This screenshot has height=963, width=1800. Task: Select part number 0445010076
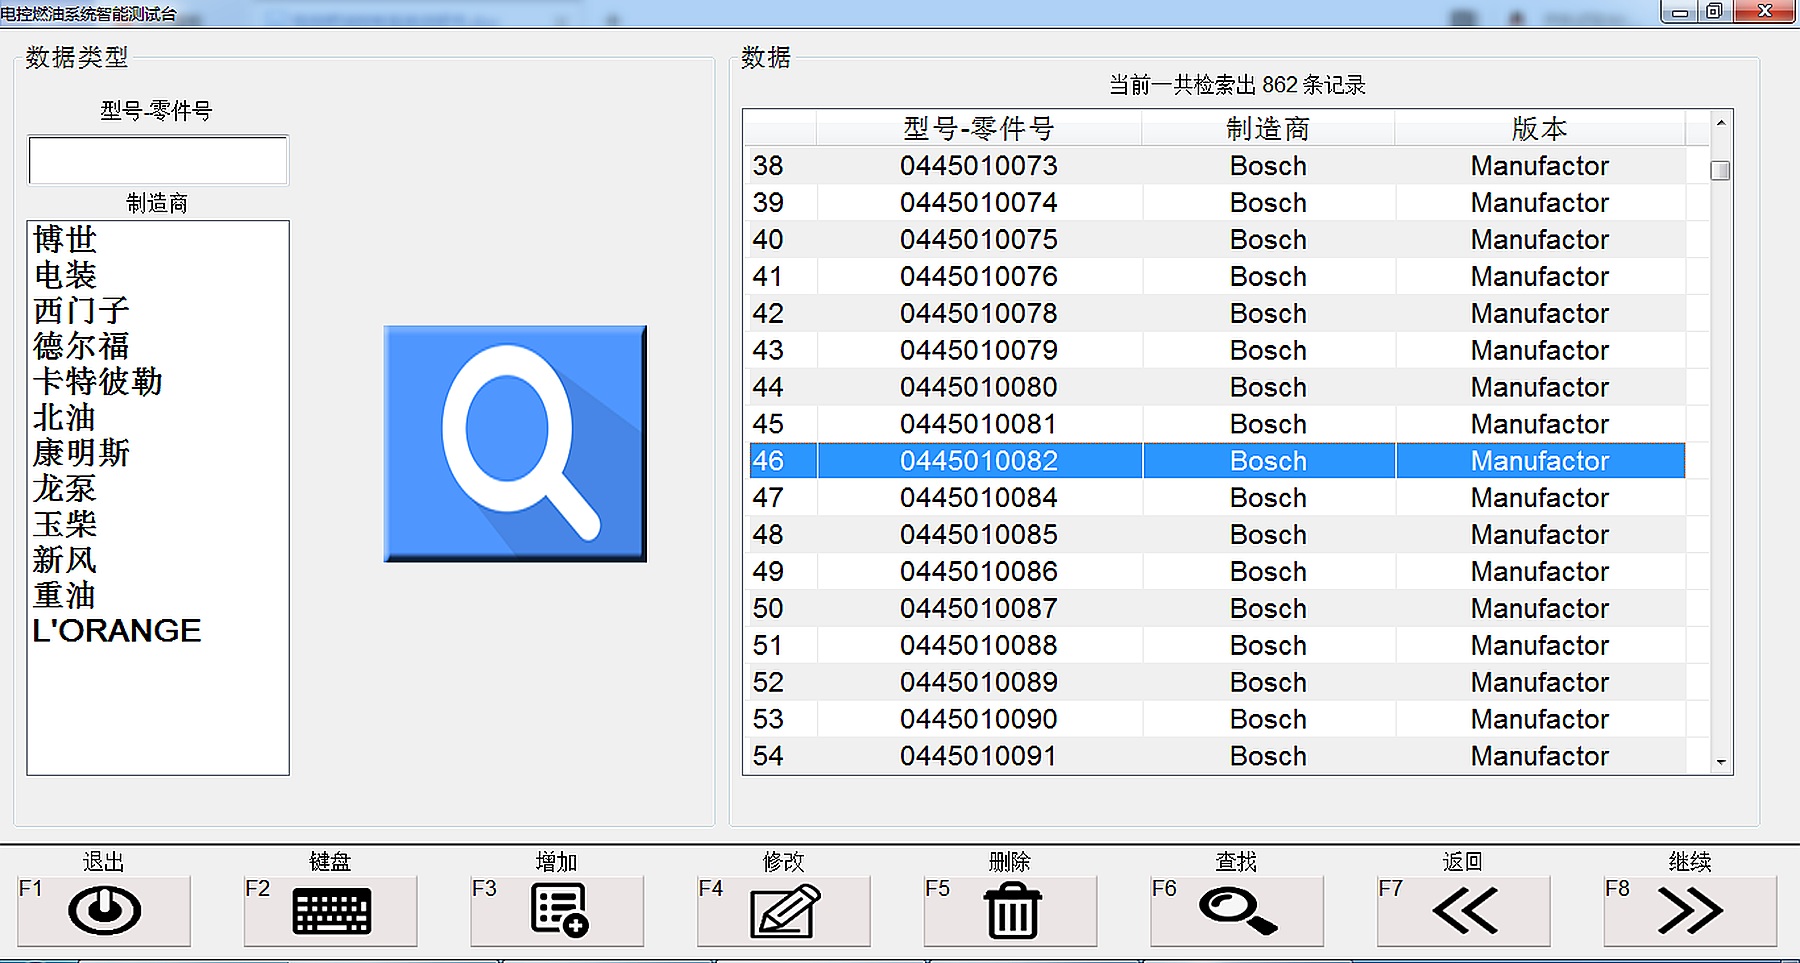[979, 277]
